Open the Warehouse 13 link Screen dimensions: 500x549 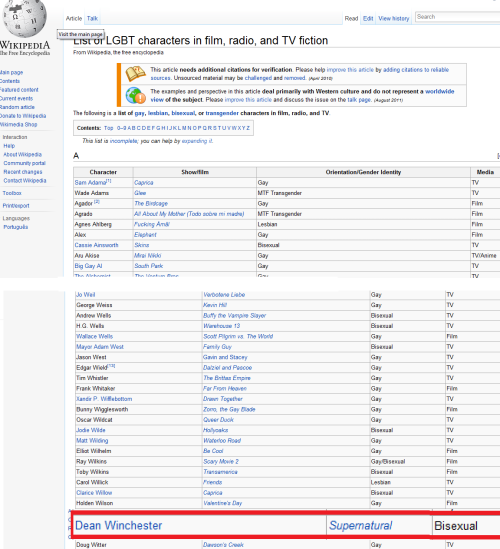tap(221, 326)
